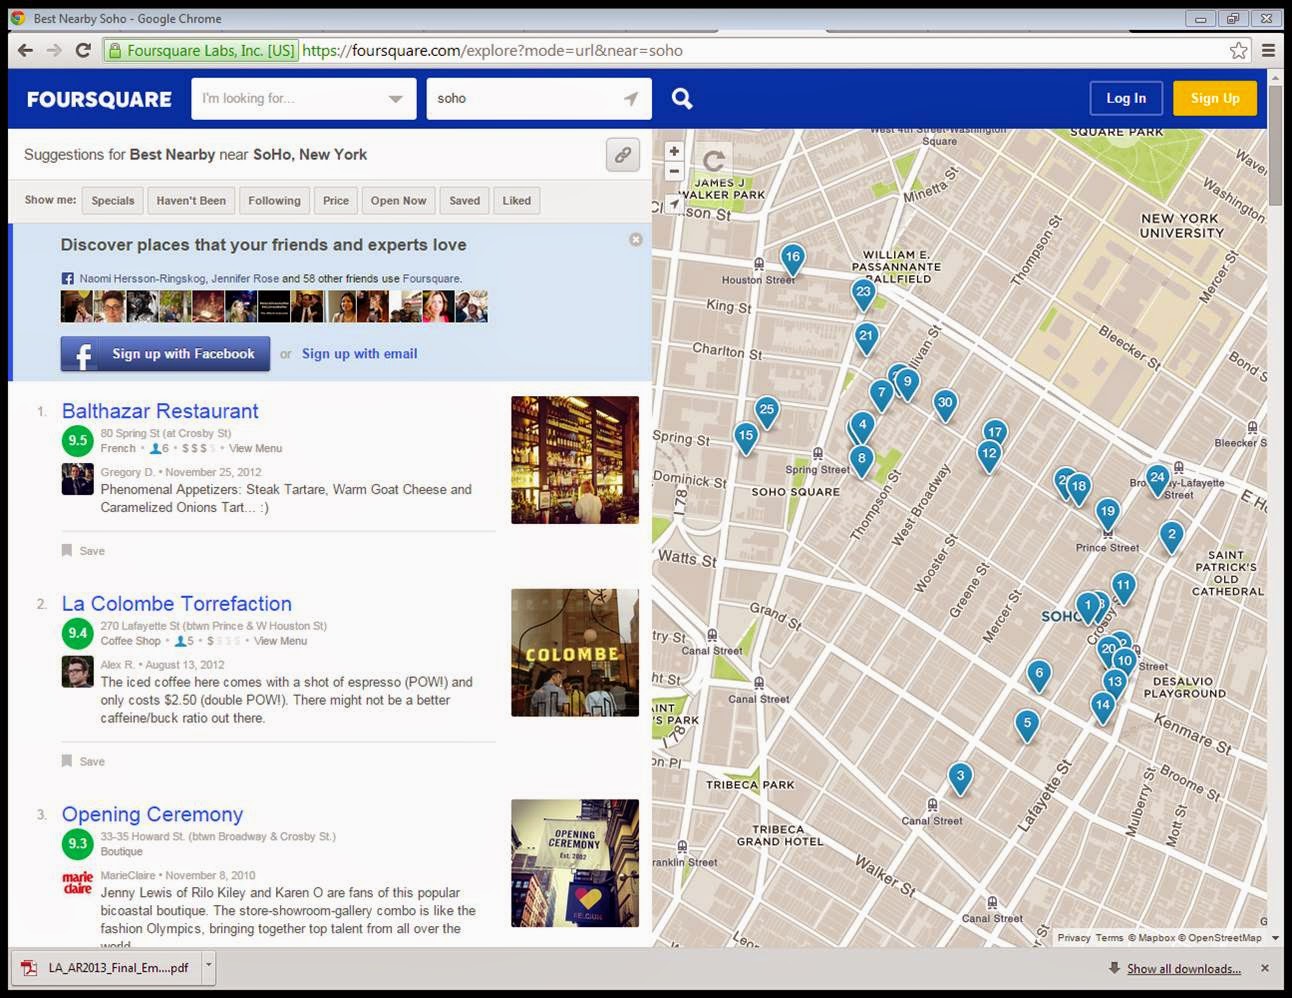Toggle the Specials filter

113,201
